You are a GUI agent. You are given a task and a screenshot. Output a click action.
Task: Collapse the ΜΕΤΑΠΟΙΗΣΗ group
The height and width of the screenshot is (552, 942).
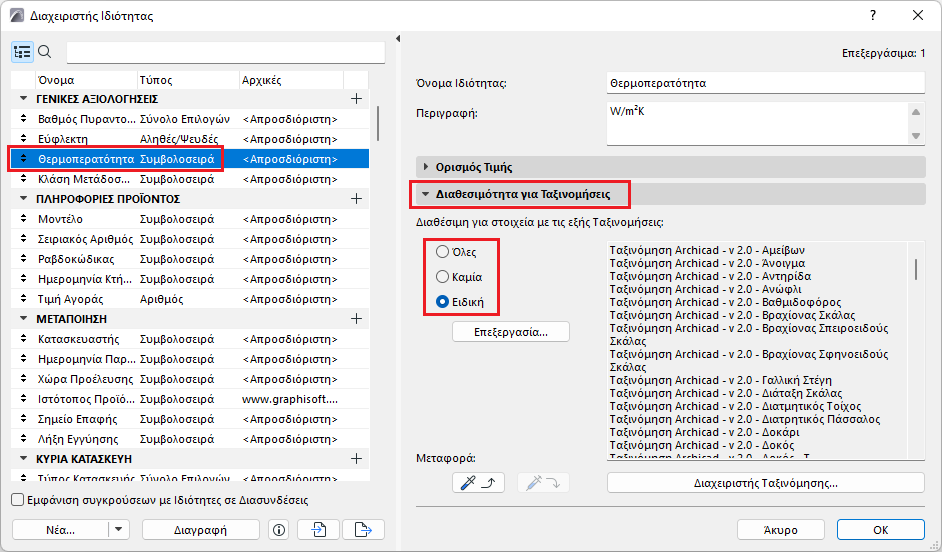[23, 318]
